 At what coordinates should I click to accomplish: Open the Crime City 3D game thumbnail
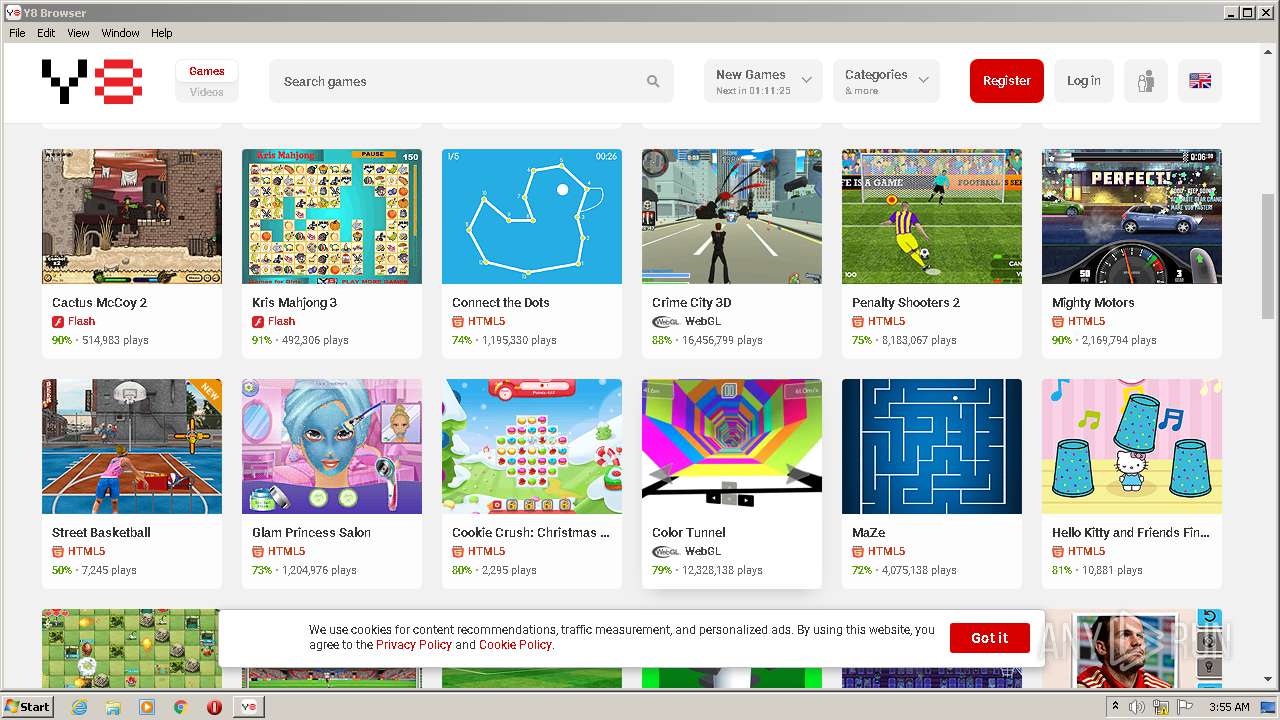tap(732, 216)
